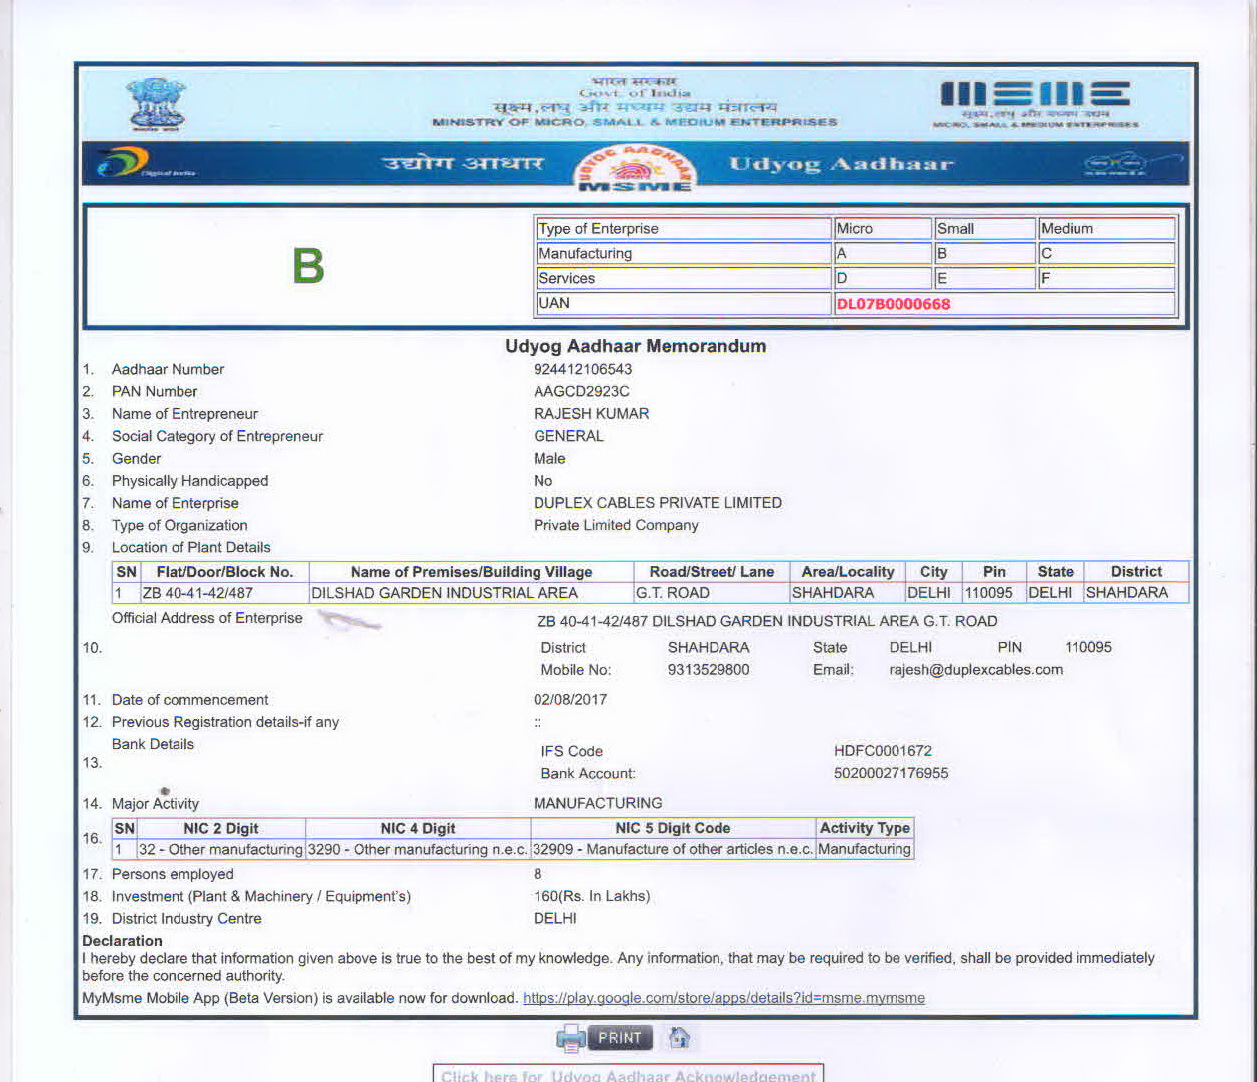Image resolution: width=1257 pixels, height=1082 pixels.
Task: Click the Small column header cell
Action: [984, 228]
